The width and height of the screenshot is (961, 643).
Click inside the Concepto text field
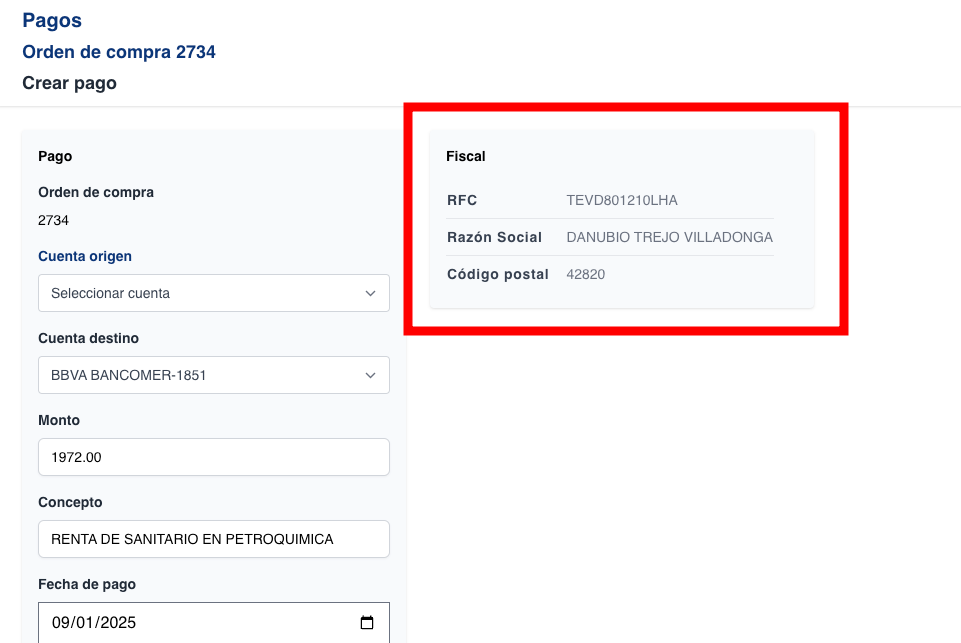[214, 539]
